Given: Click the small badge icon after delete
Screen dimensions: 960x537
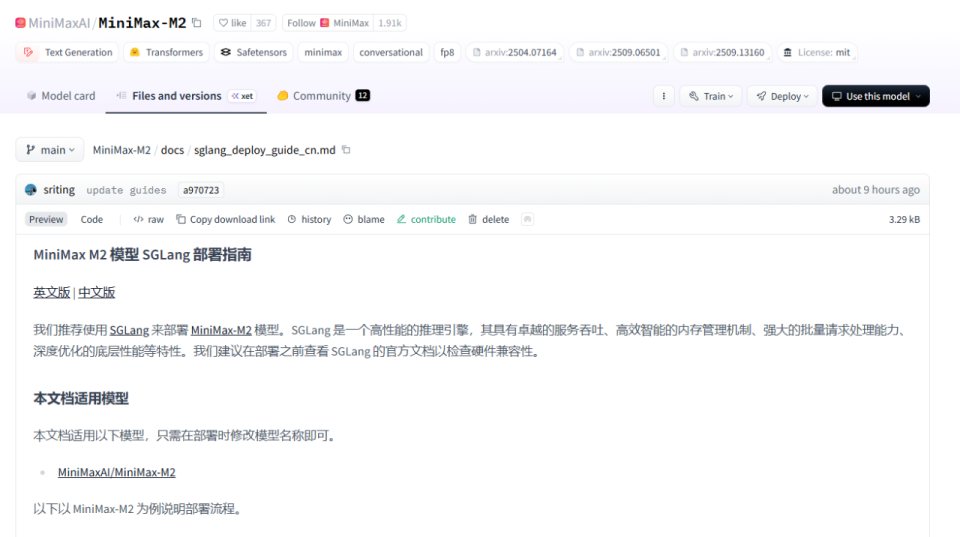Looking at the screenshot, I should click(527, 219).
